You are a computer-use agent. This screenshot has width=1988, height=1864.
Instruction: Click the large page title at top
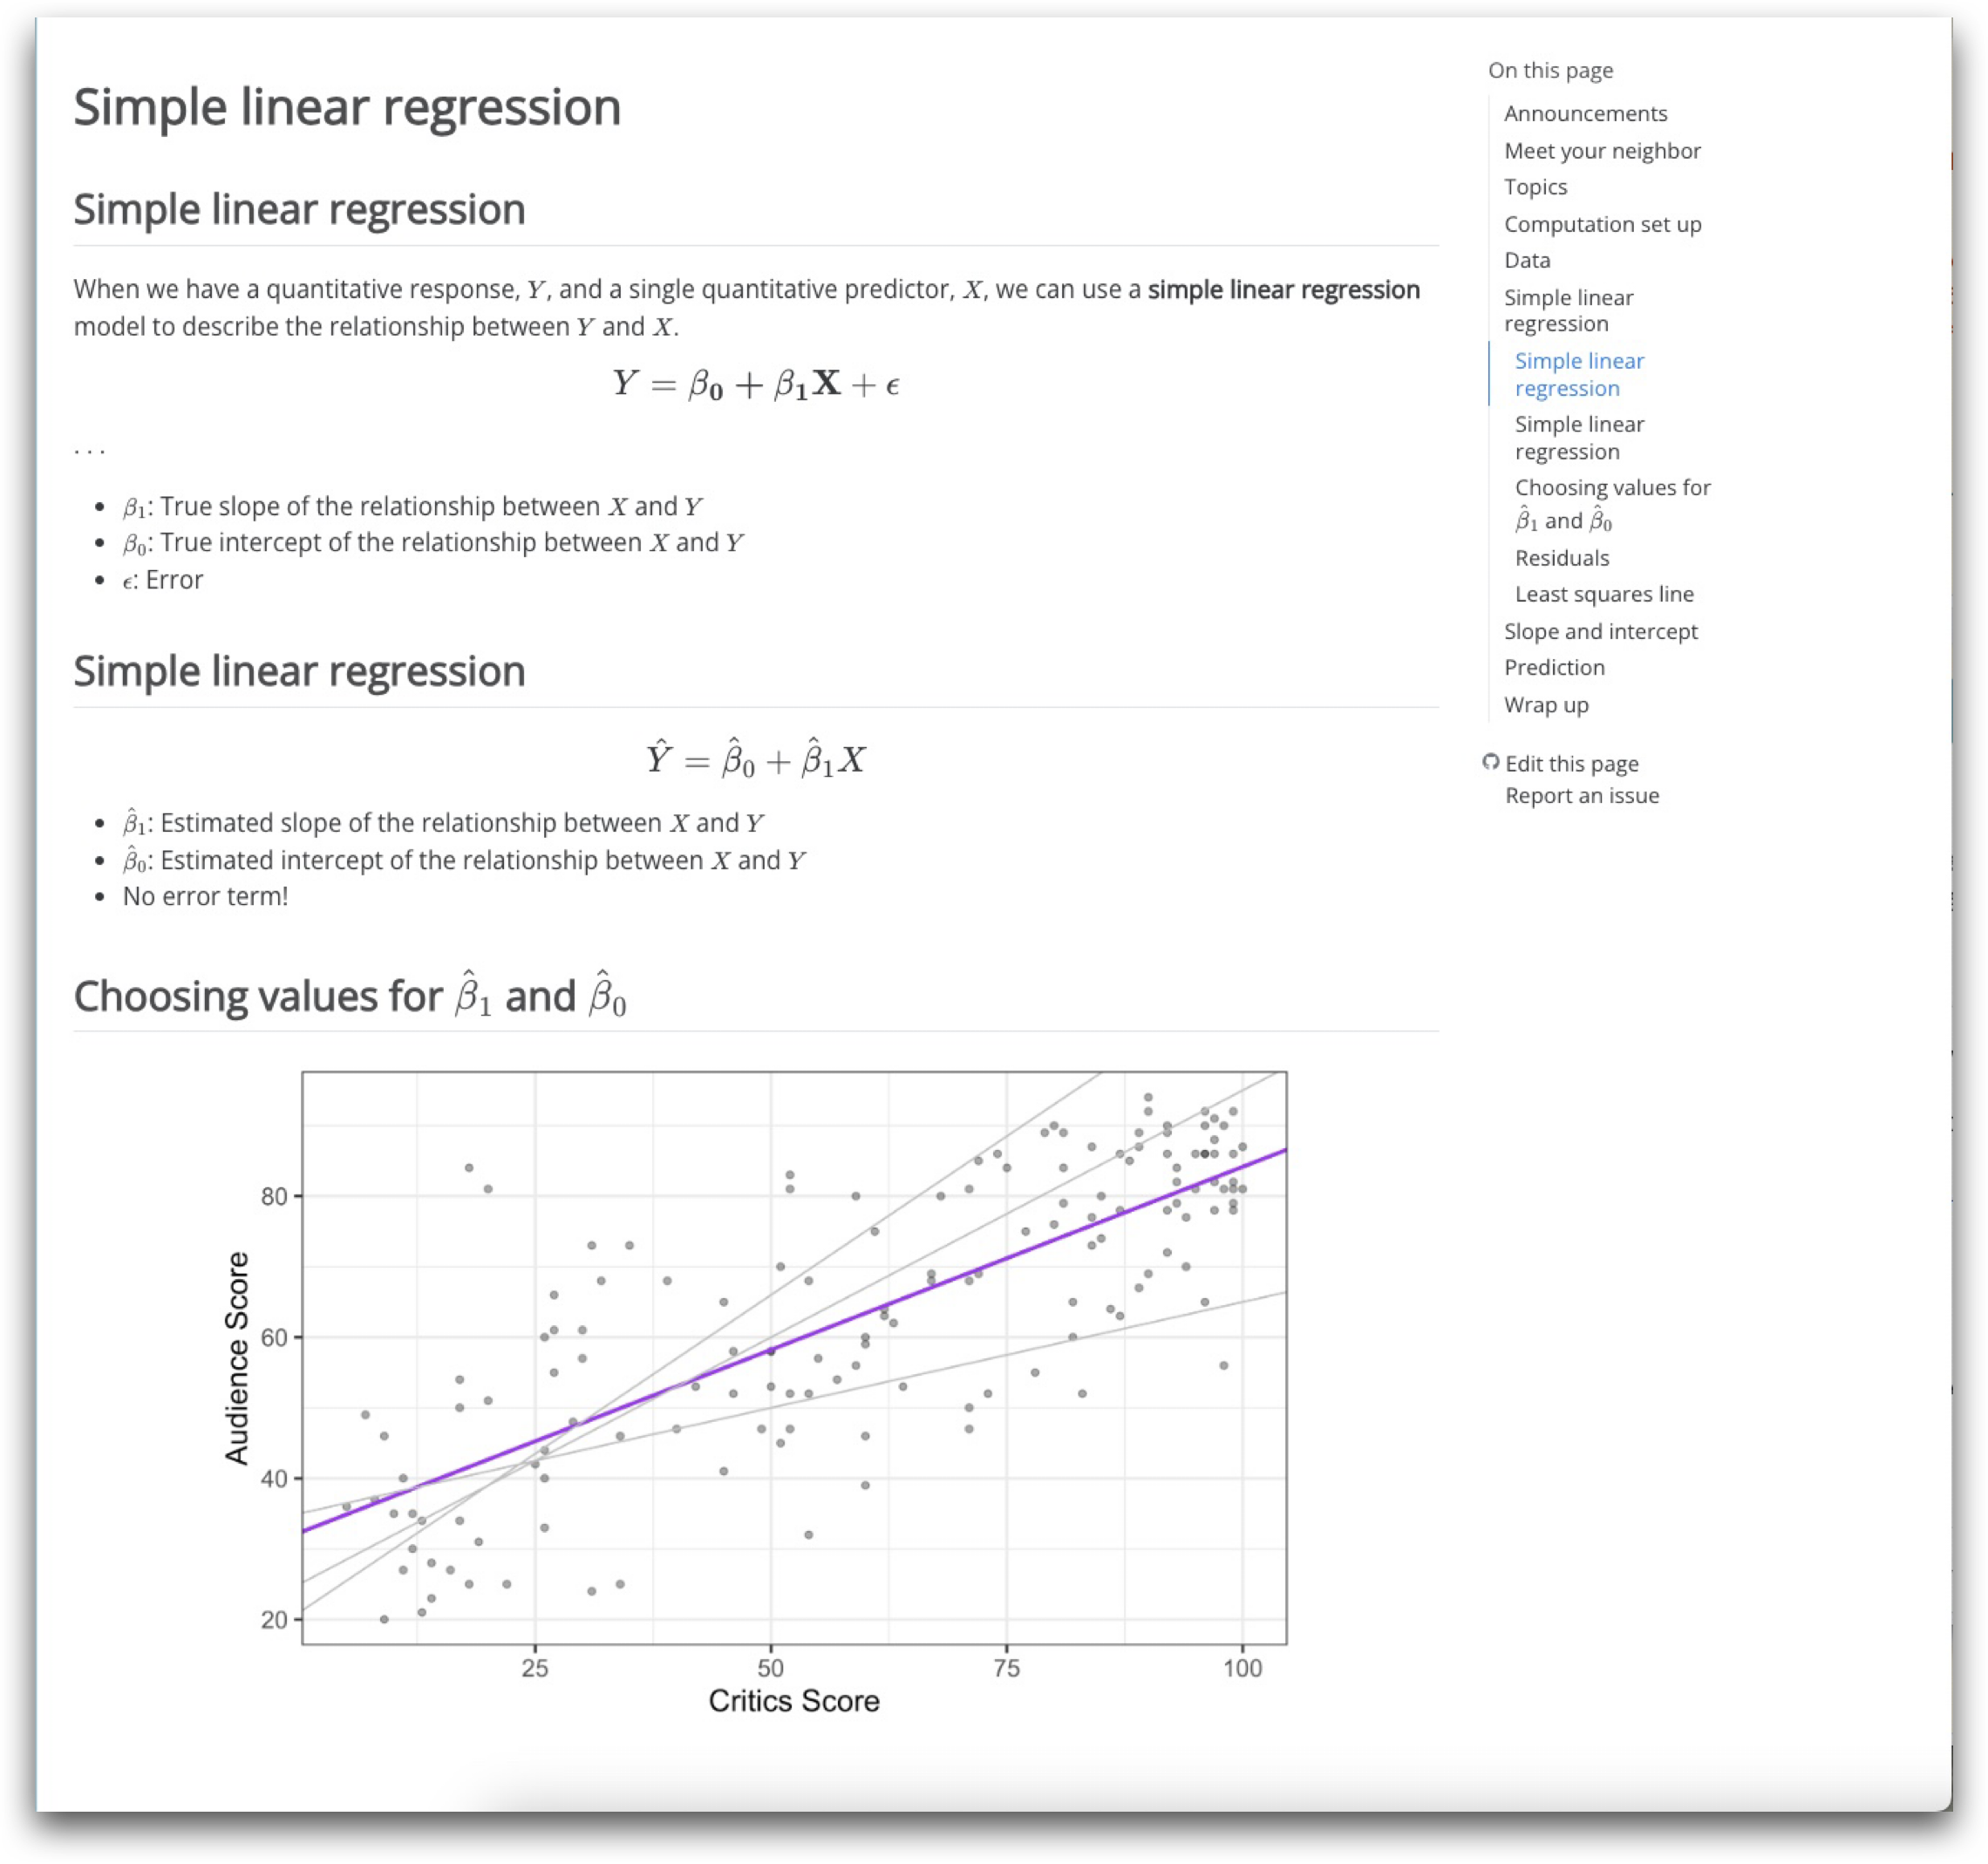pos(347,107)
